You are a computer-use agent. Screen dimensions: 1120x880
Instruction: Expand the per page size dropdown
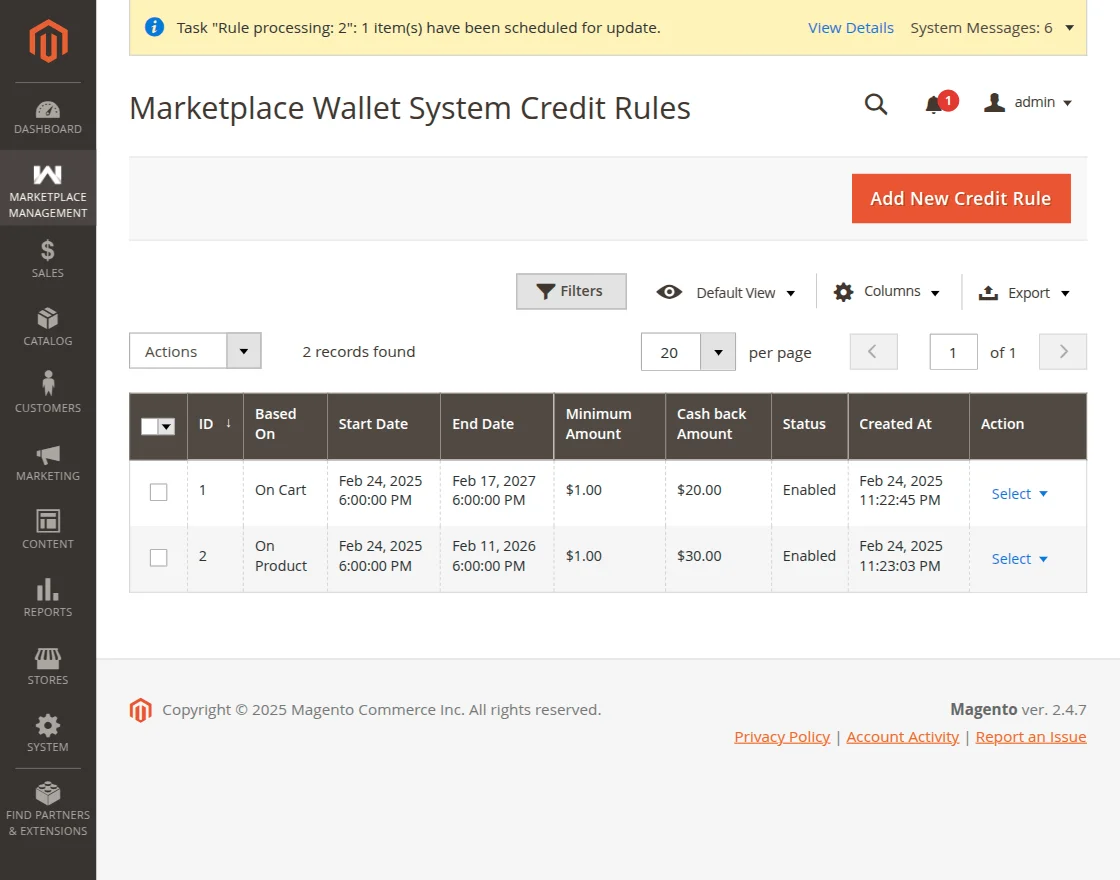click(x=717, y=351)
